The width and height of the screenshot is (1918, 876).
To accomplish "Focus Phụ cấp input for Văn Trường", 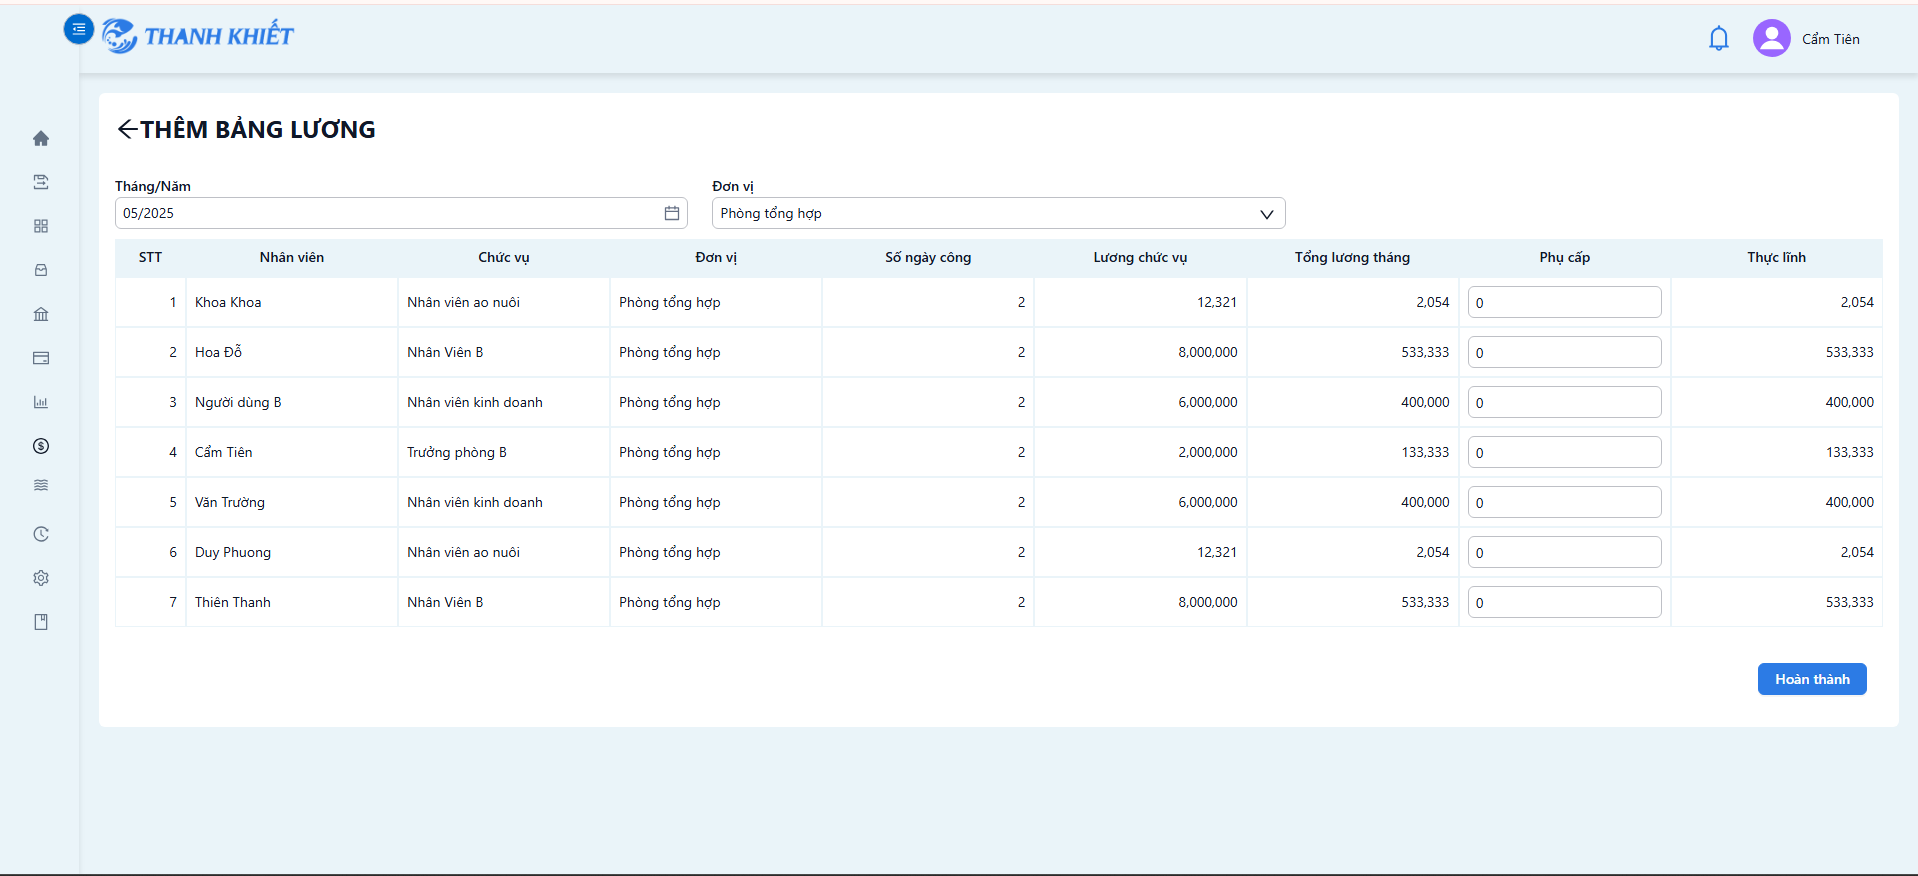I will (x=1564, y=502).
